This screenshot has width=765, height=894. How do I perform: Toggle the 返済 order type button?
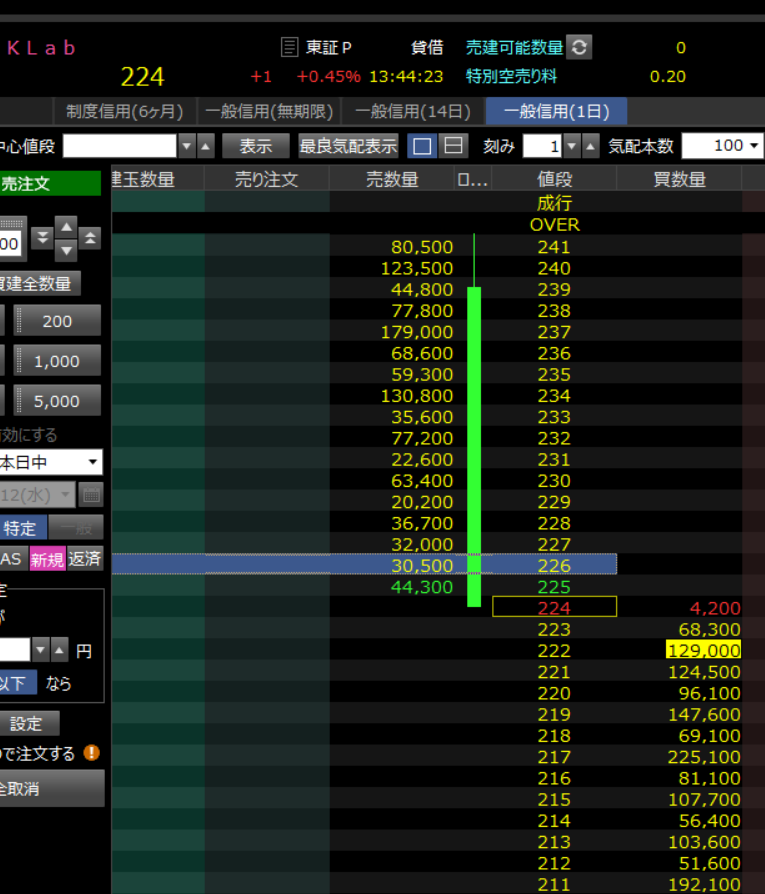pos(85,559)
